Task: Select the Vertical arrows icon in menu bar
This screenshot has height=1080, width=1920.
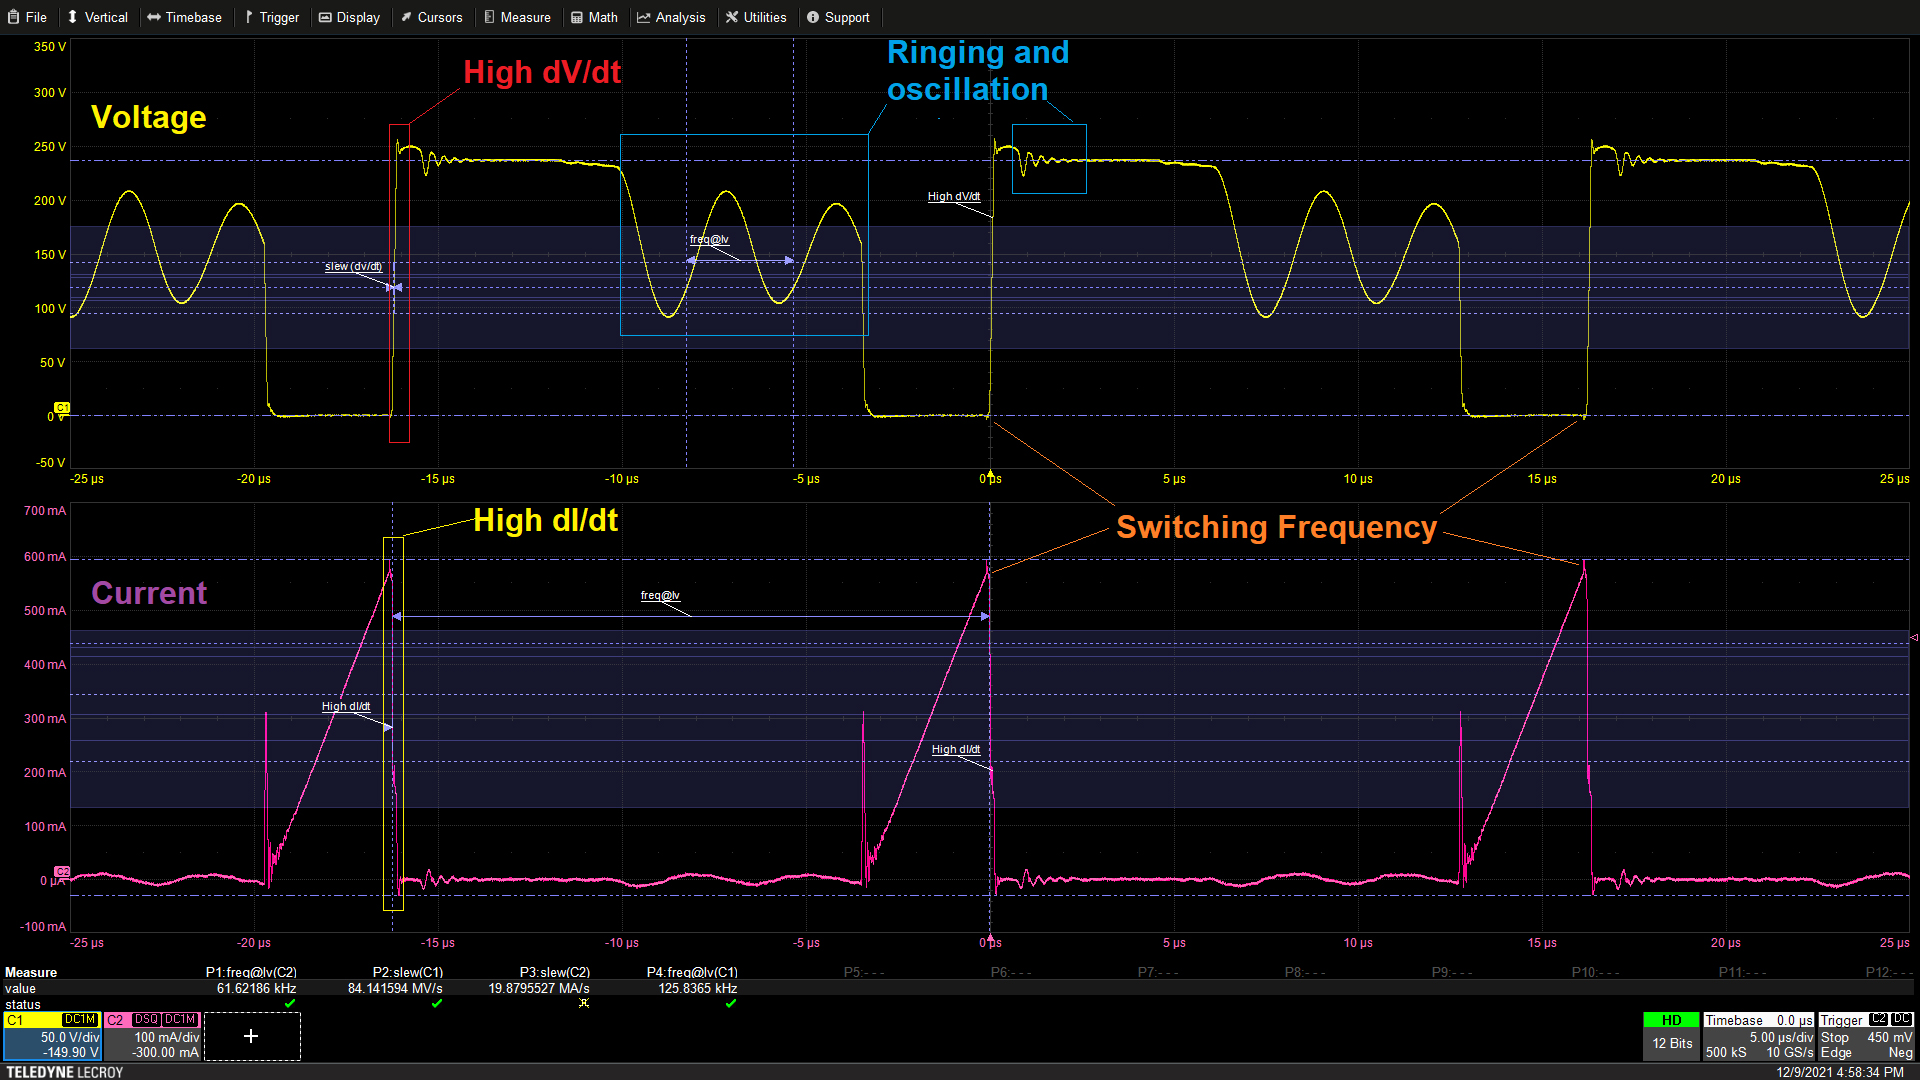Action: click(x=72, y=17)
